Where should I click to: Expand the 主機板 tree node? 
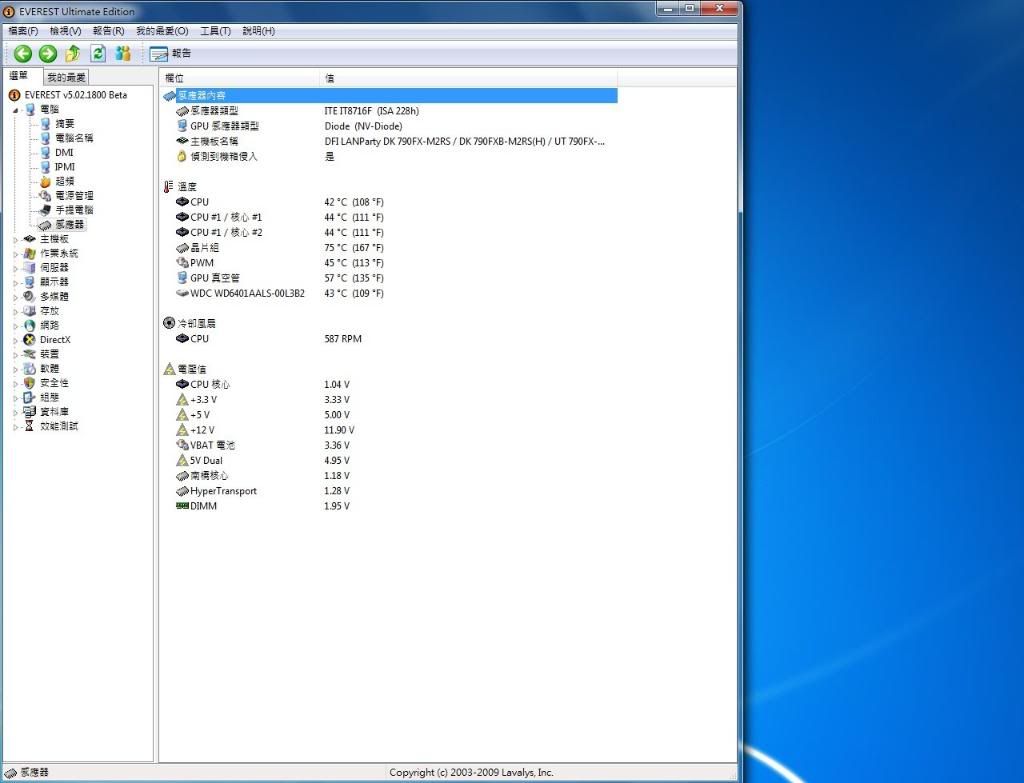16,240
